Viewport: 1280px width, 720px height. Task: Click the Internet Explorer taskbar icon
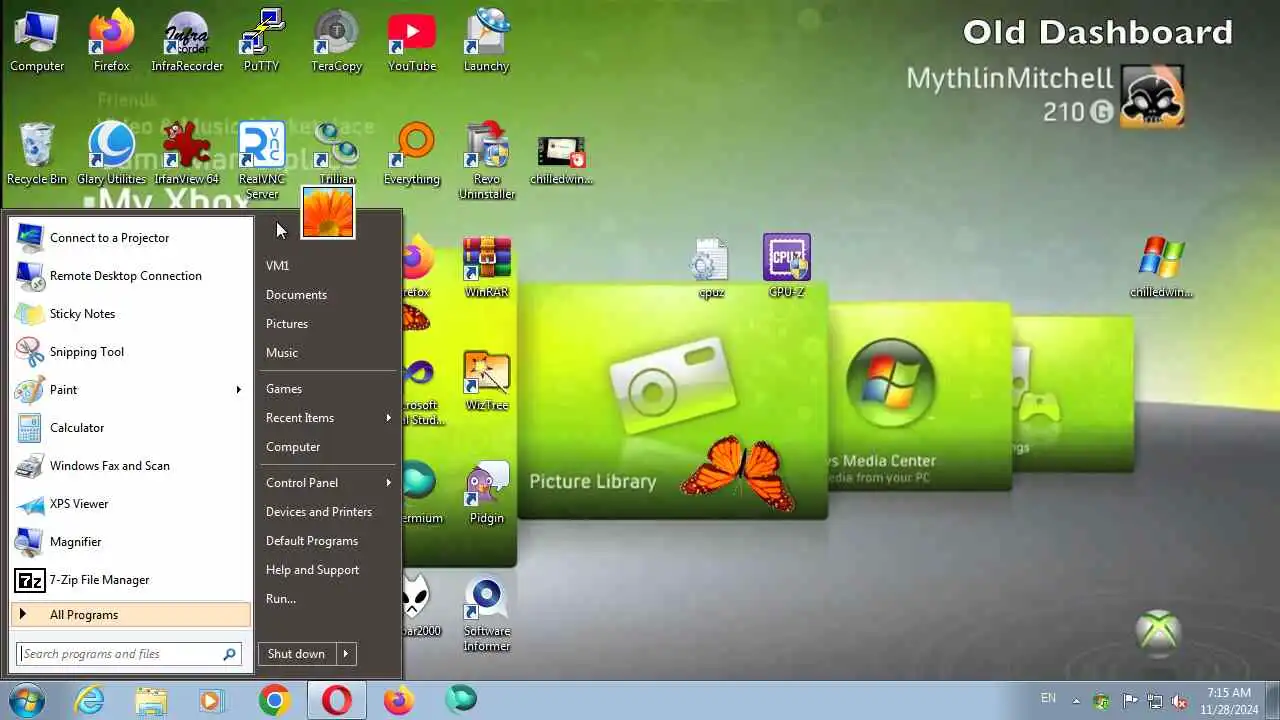tap(90, 700)
